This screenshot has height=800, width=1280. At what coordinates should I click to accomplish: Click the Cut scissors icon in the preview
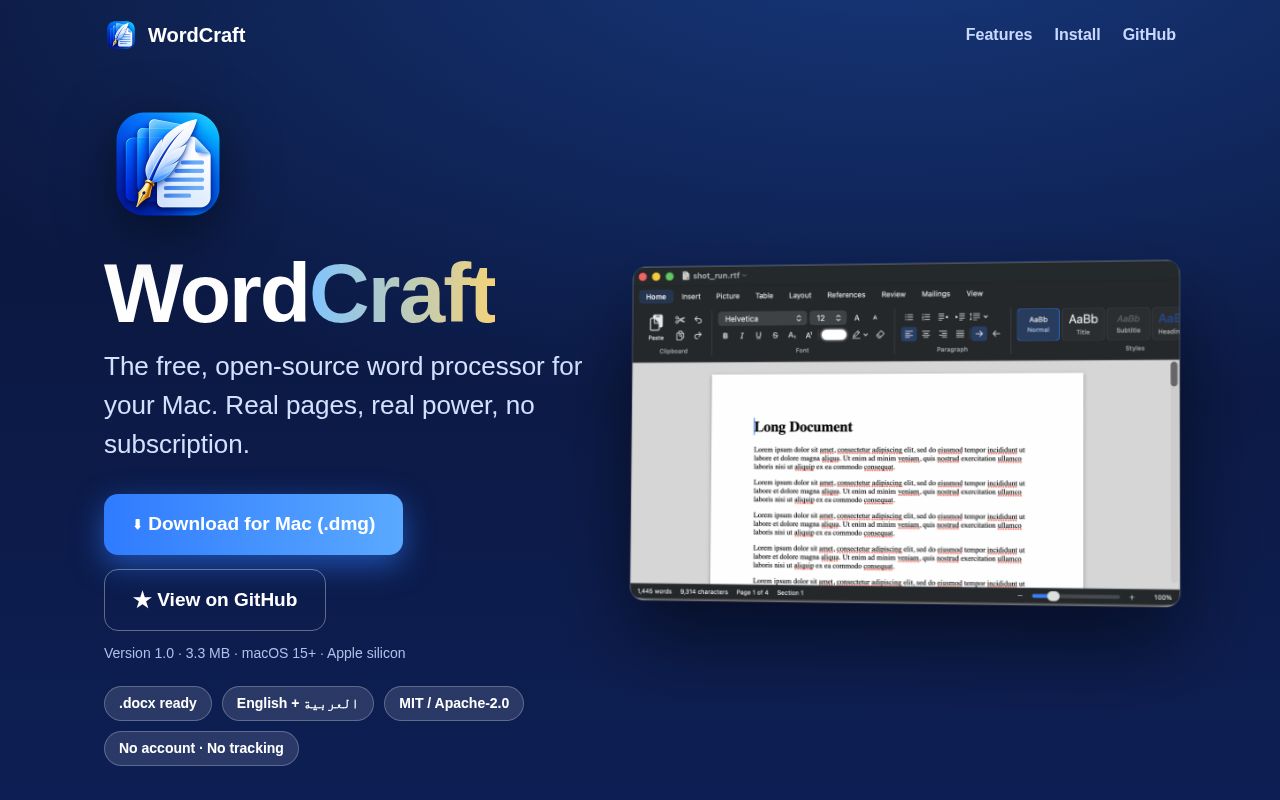(680, 320)
